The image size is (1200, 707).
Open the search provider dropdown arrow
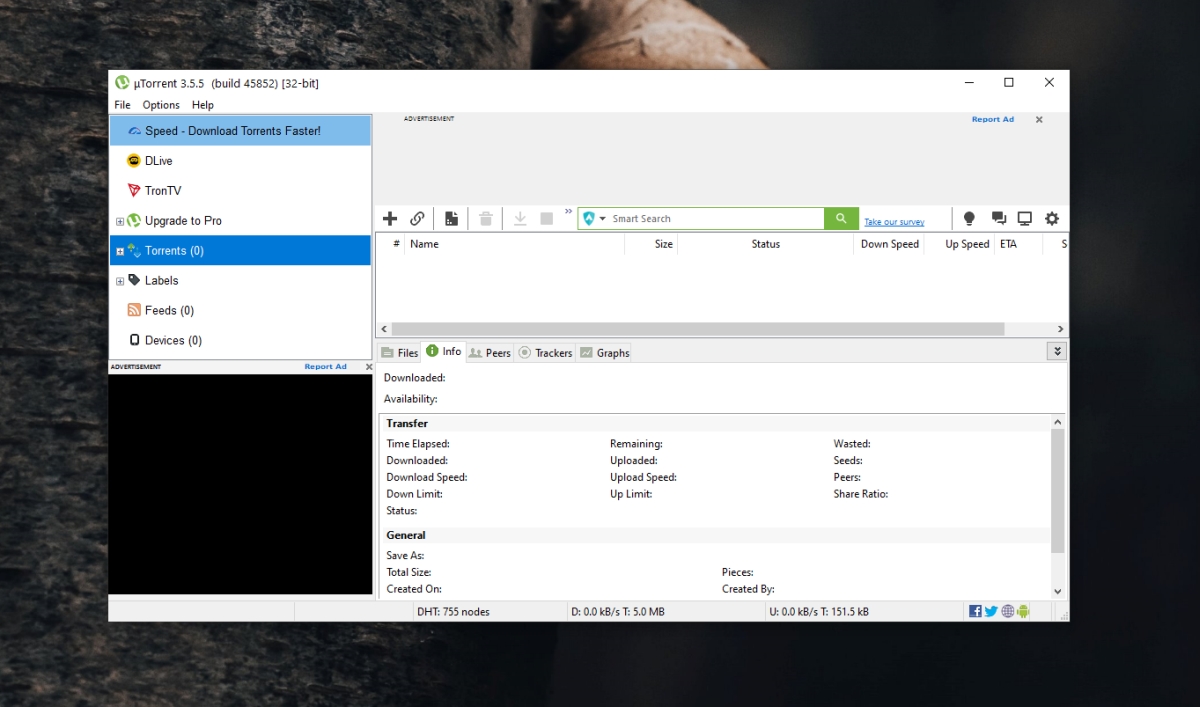(x=602, y=219)
